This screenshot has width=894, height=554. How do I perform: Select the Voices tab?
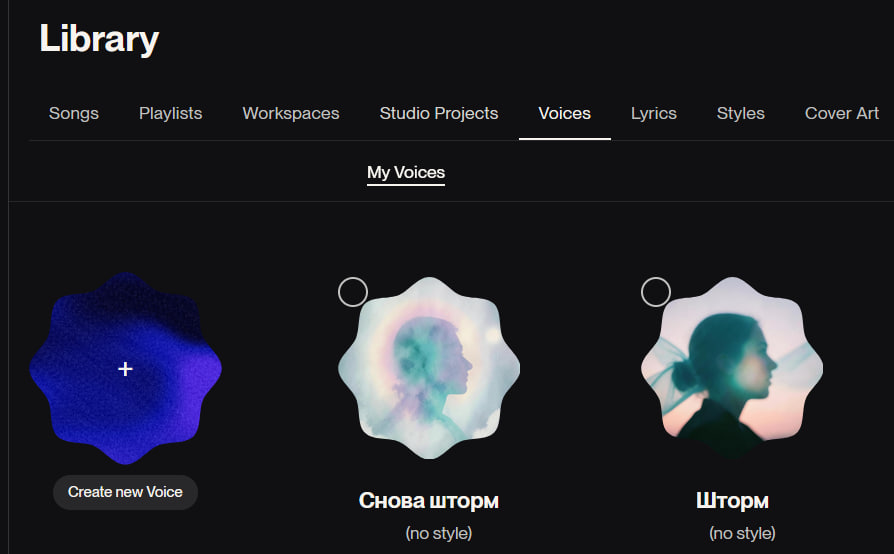564,113
